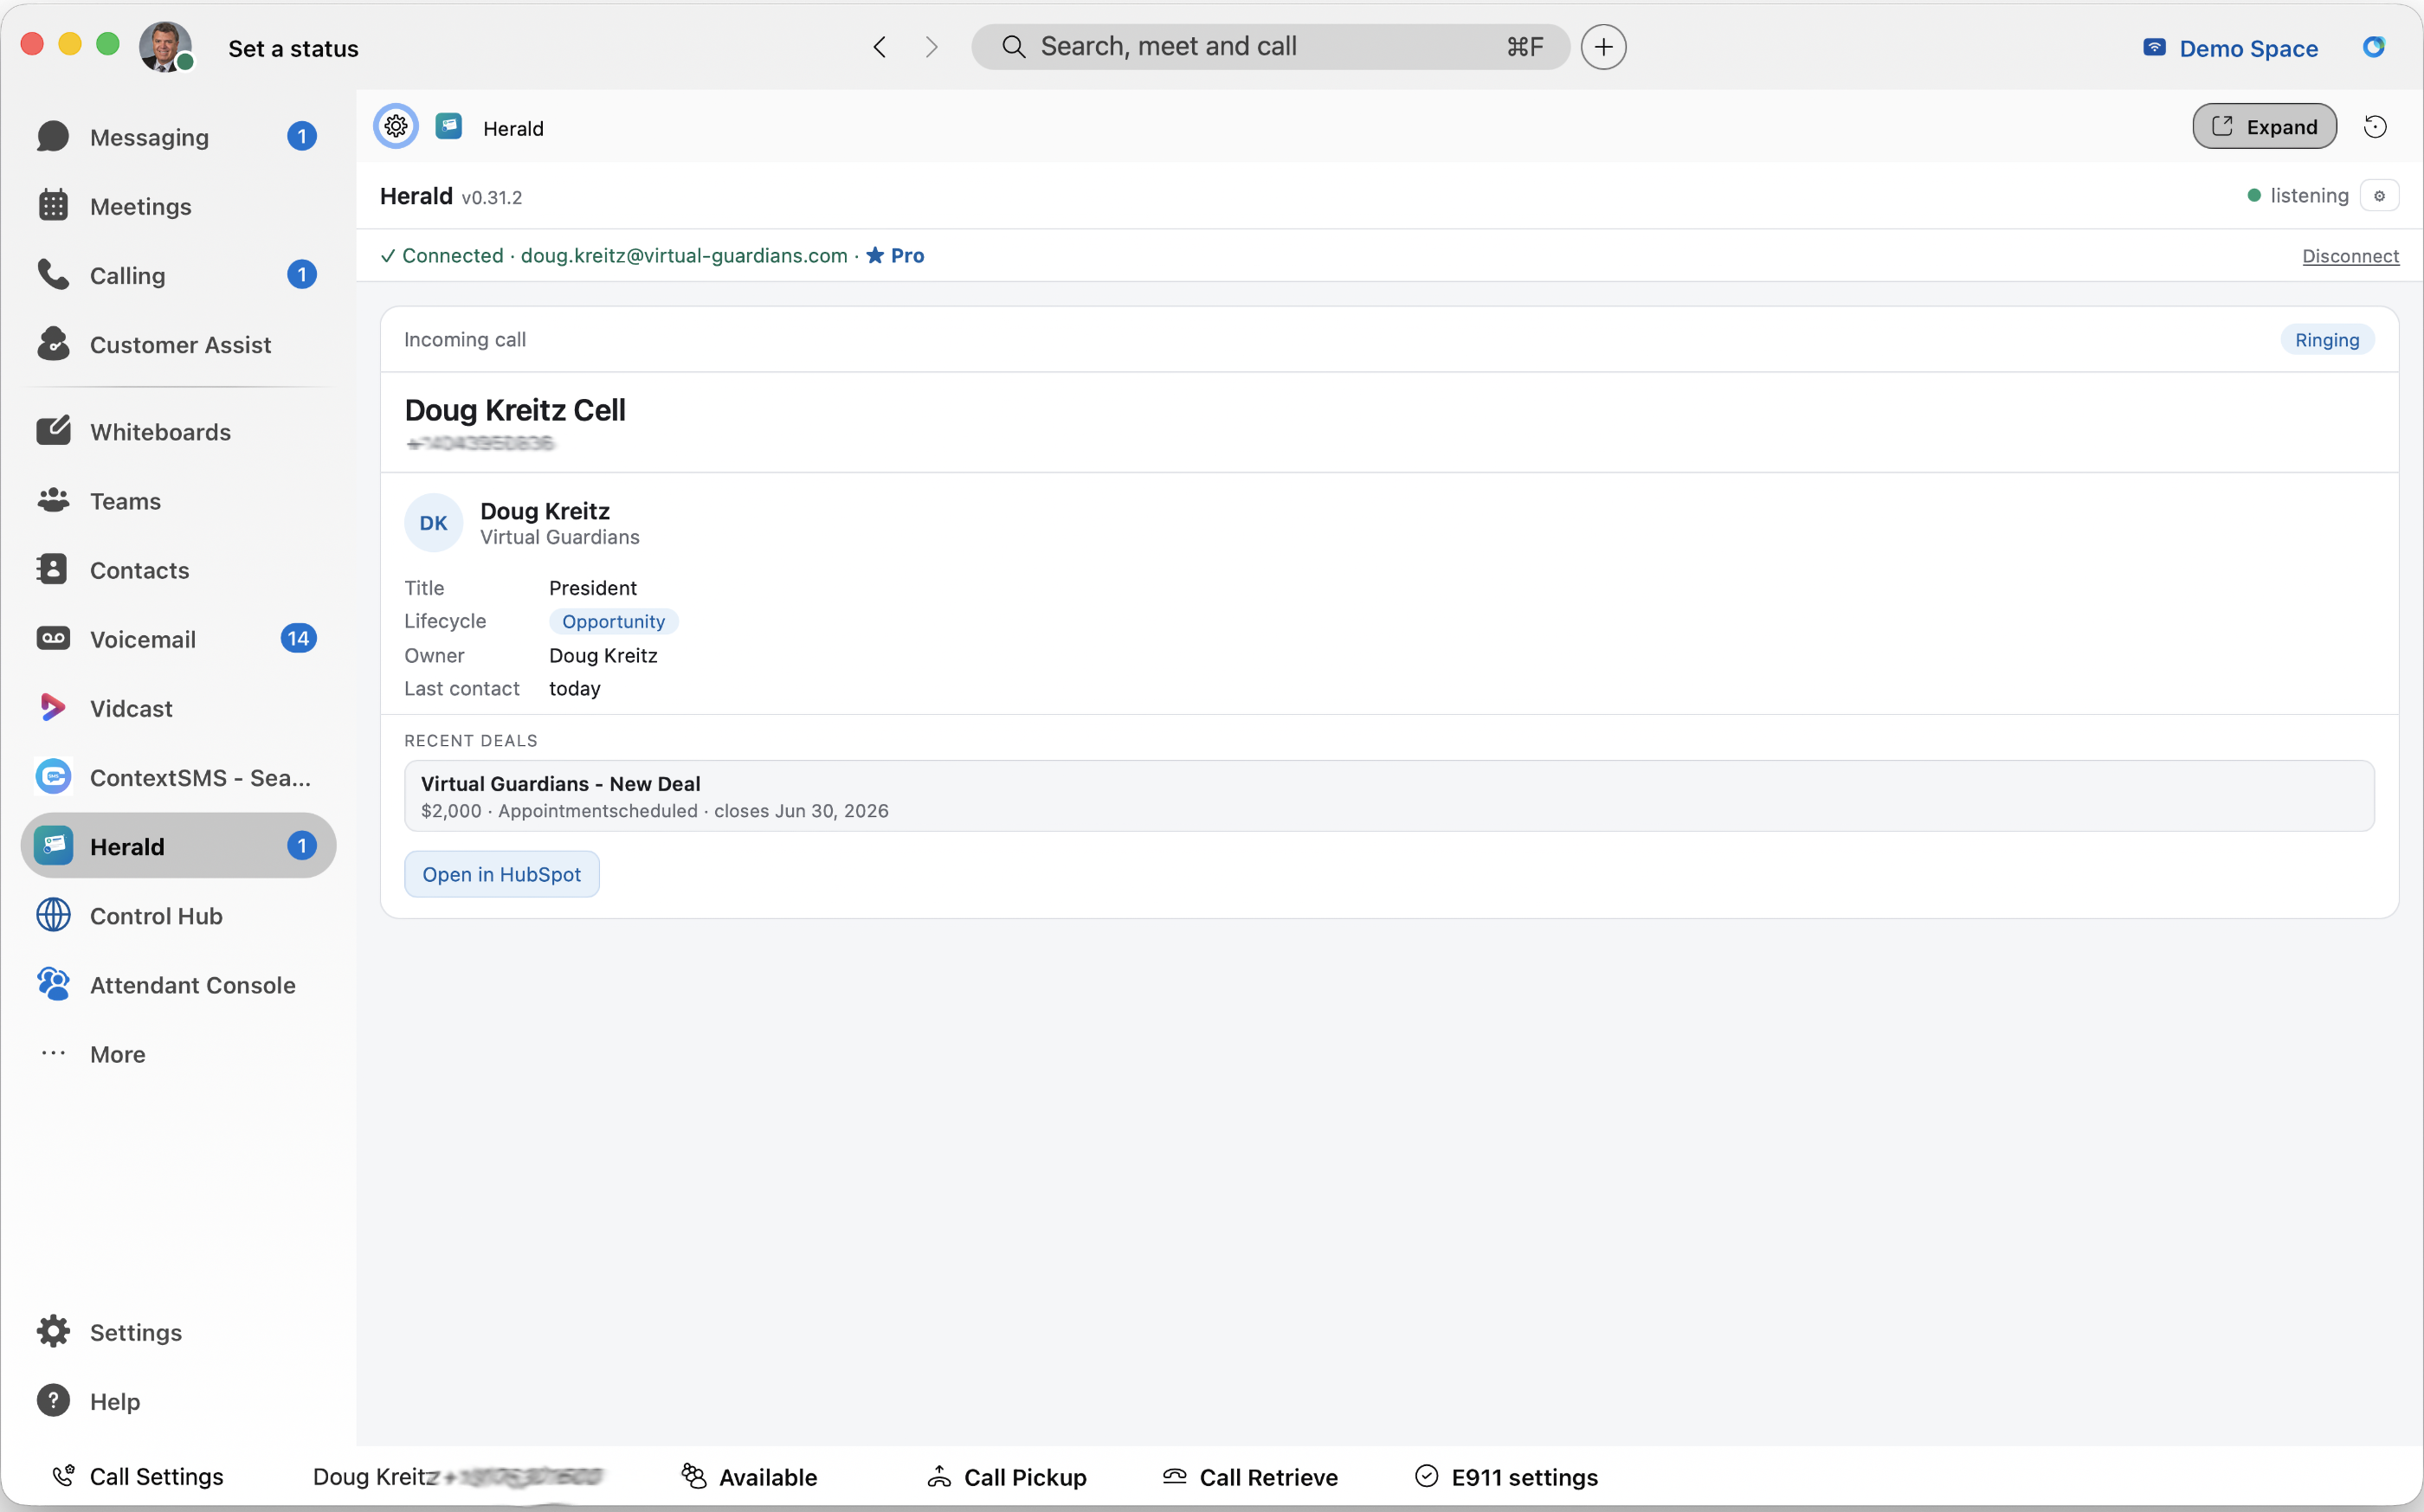
Task: Click the plus create button
Action: [x=1603, y=47]
